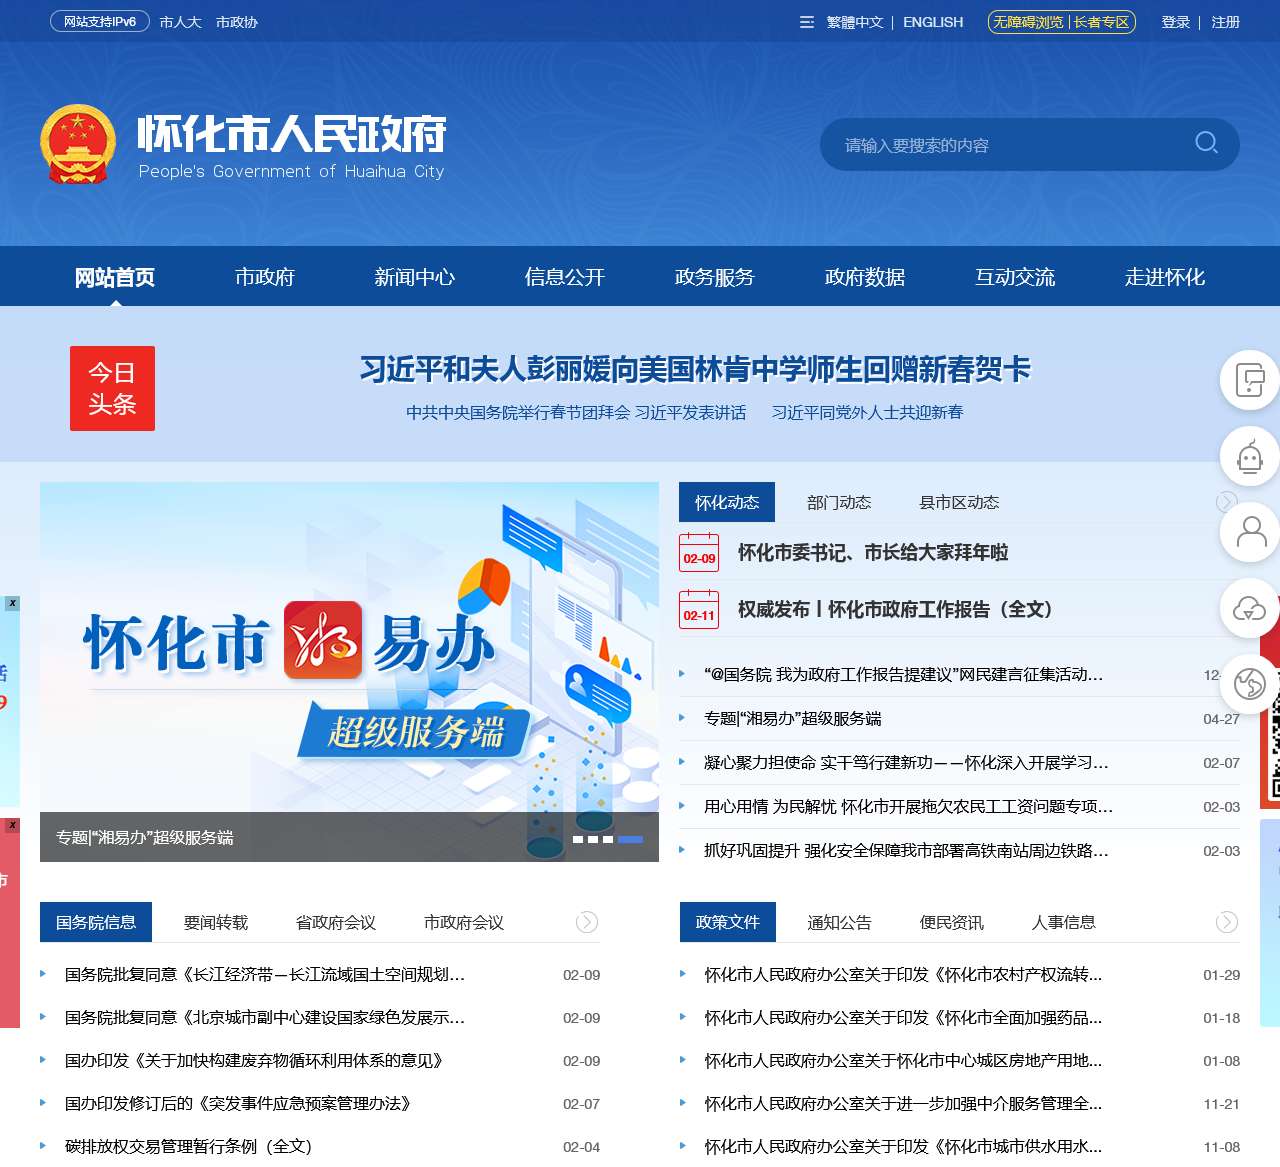Open the hamburger menu beside 繁體中文
1280x1167 pixels.
pyautogui.click(x=805, y=22)
